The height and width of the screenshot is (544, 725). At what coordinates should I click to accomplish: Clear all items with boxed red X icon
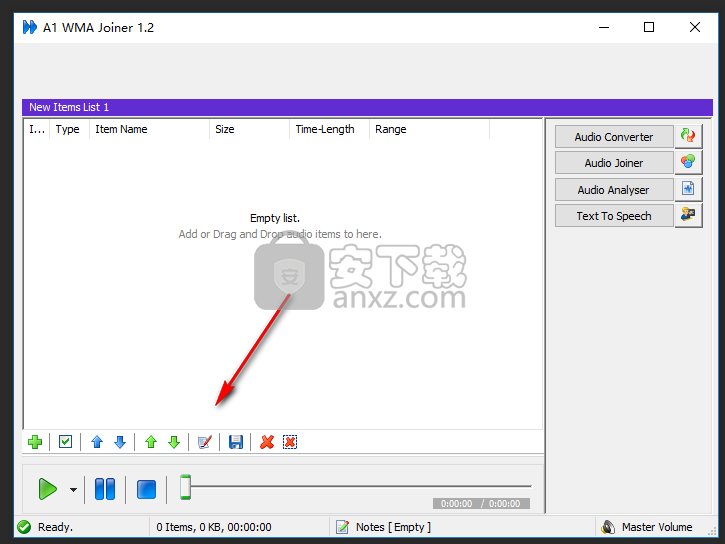(x=290, y=442)
